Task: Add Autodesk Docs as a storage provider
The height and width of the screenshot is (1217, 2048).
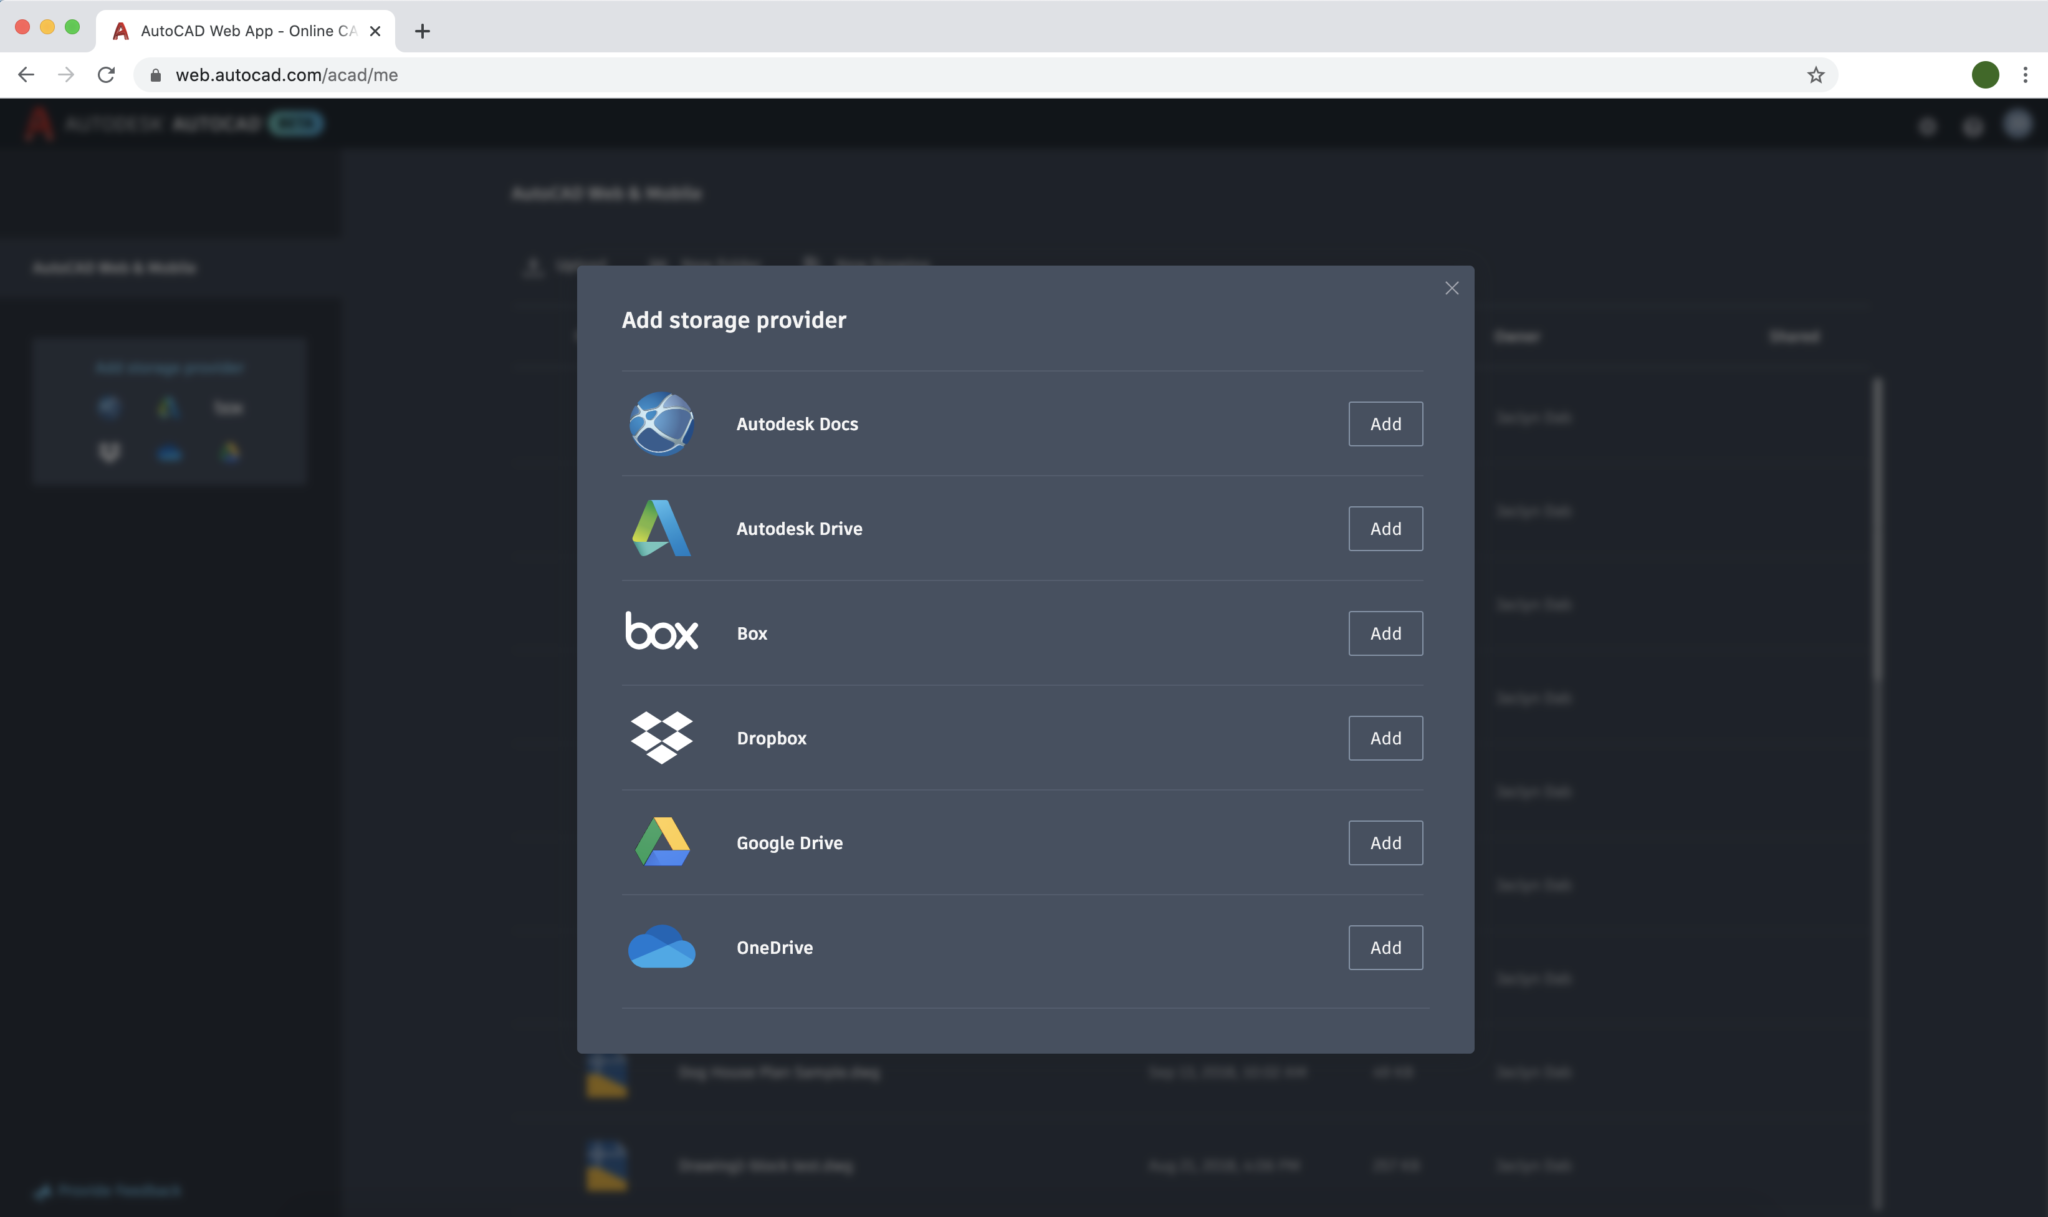Action: coord(1384,423)
